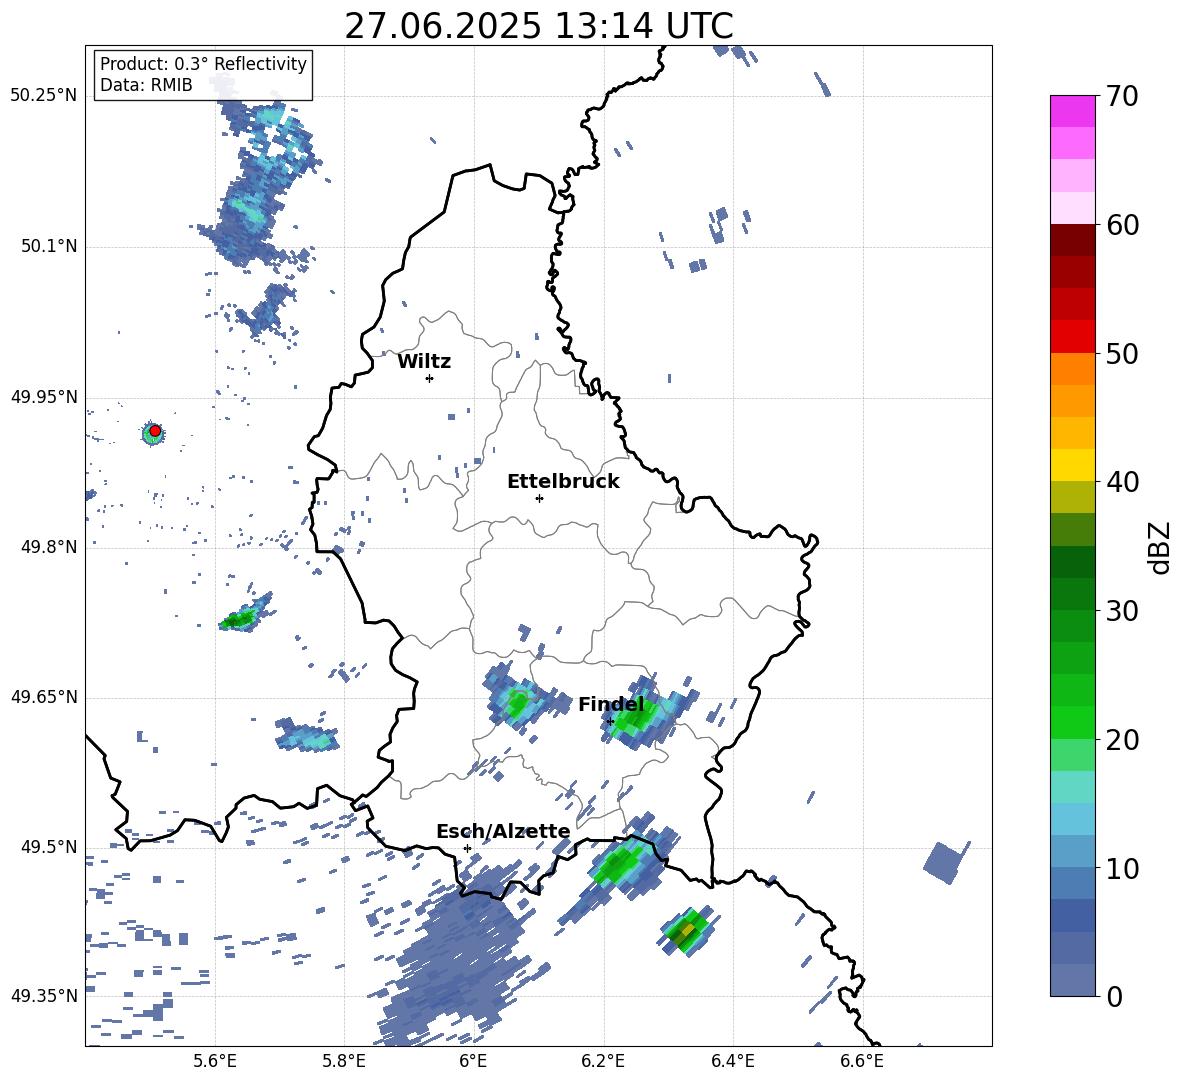
Task: Click the 6.6°E longitude tick label
Action: (862, 1061)
